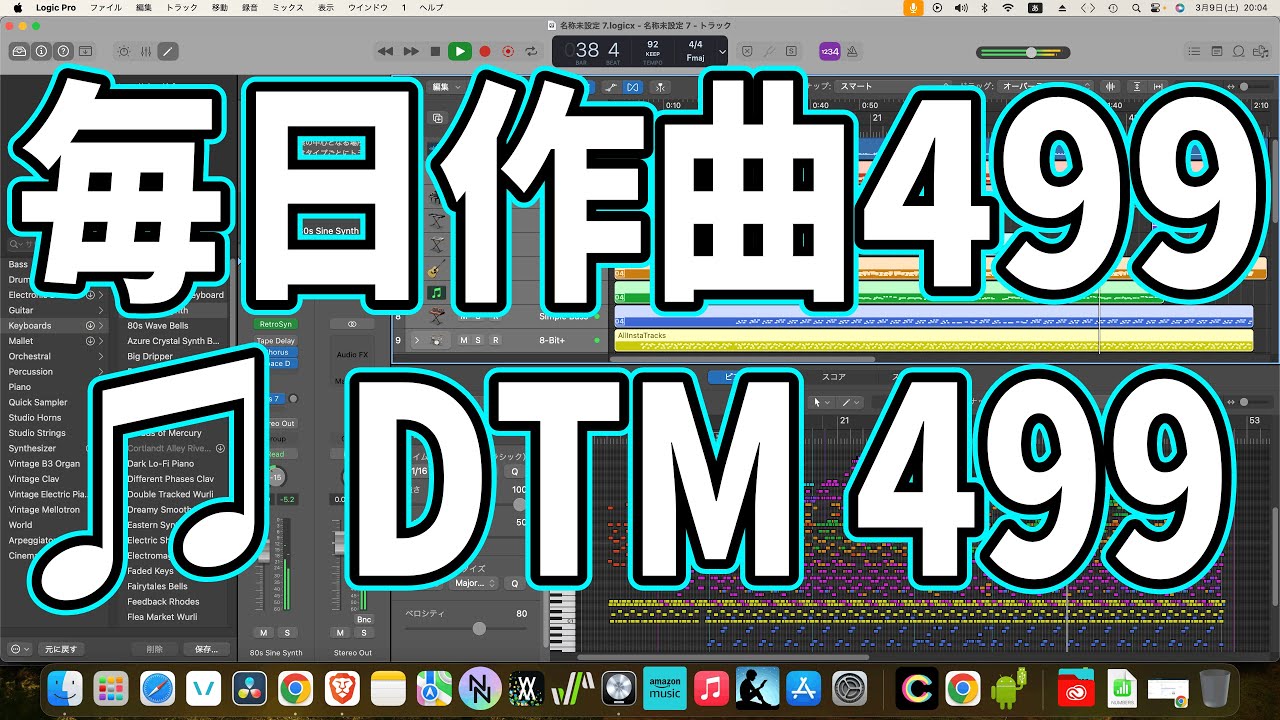Expand the Orchestral library category
This screenshot has height=720, width=1280.
point(100,356)
